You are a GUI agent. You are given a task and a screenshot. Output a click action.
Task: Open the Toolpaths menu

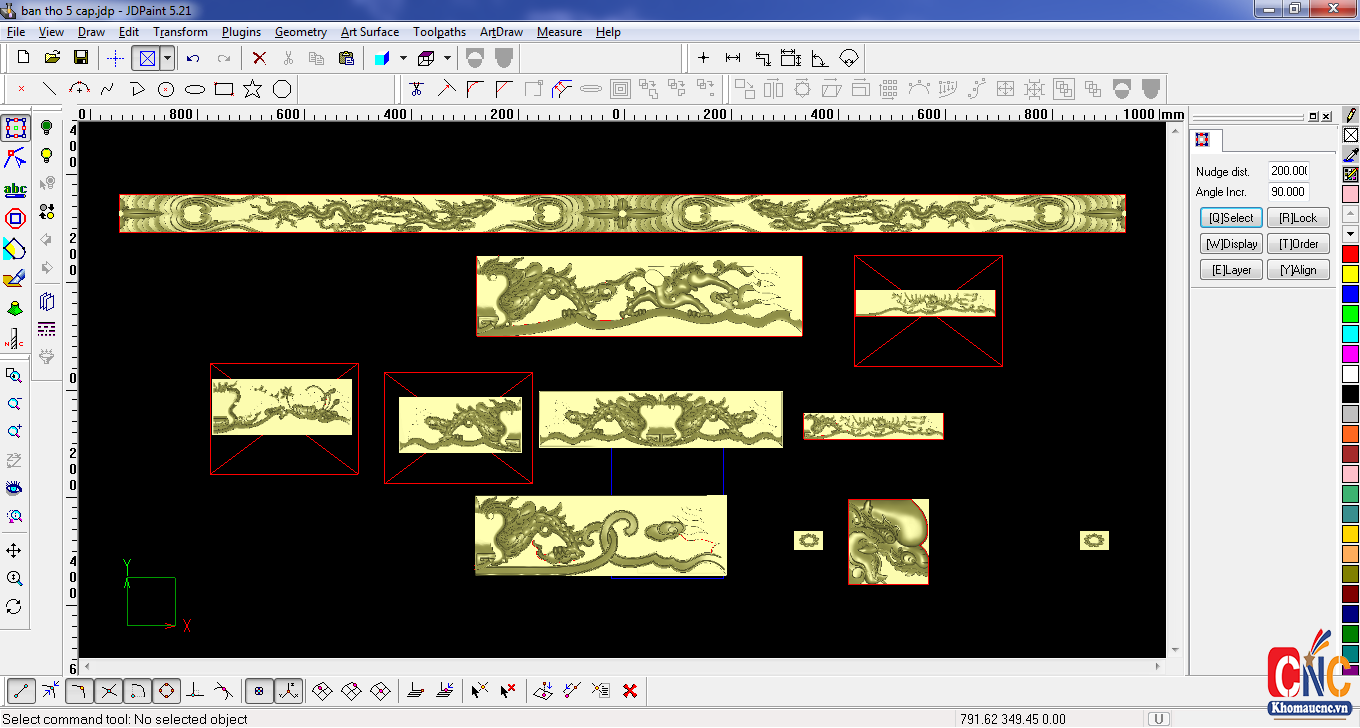[439, 32]
